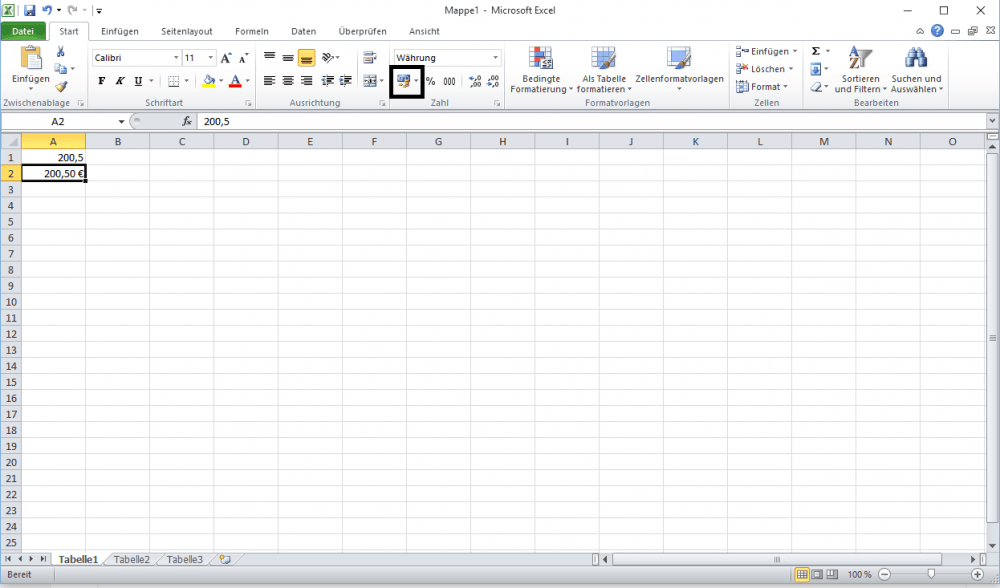Click the AutoSum sigma icon
Viewport: 1000px width, 588px height.
coord(816,51)
